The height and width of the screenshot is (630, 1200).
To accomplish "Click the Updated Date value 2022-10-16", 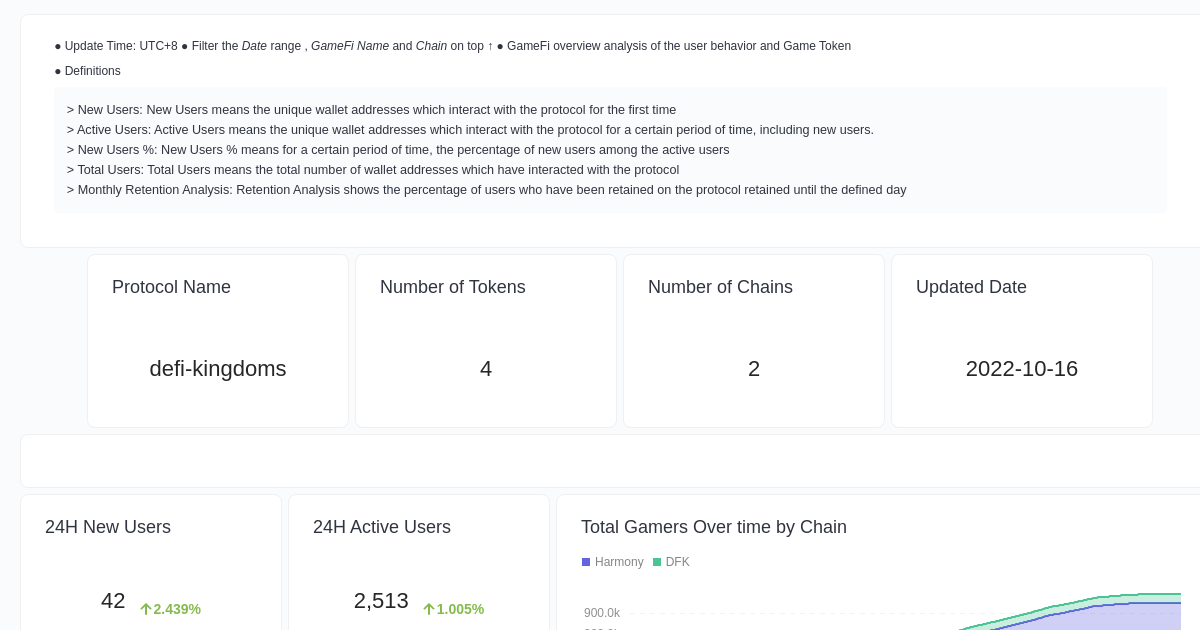I will pos(1021,369).
